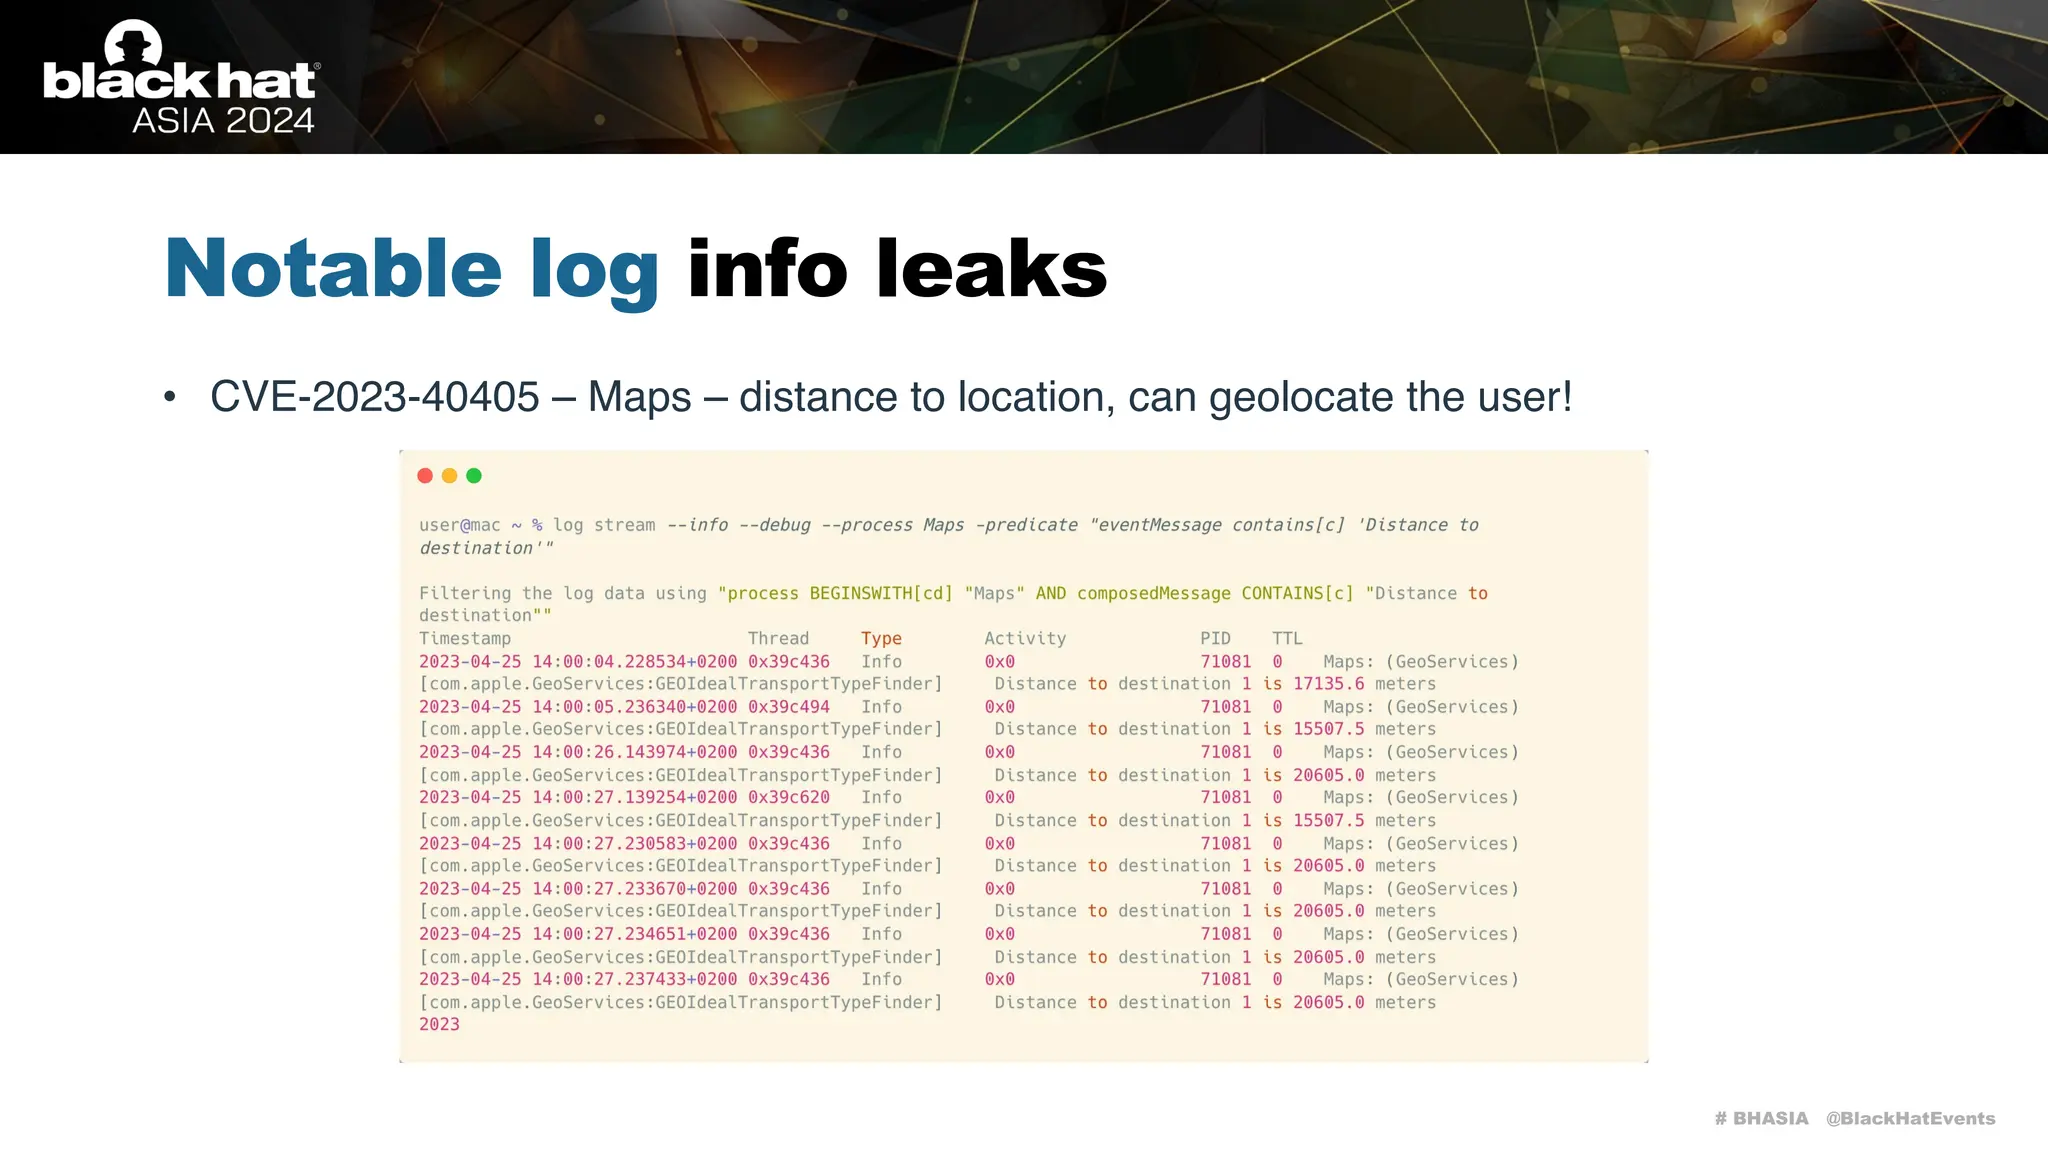Click the '@BlackHatEvents' handle in footer
The width and height of the screenshot is (2048, 1152).
(1910, 1118)
